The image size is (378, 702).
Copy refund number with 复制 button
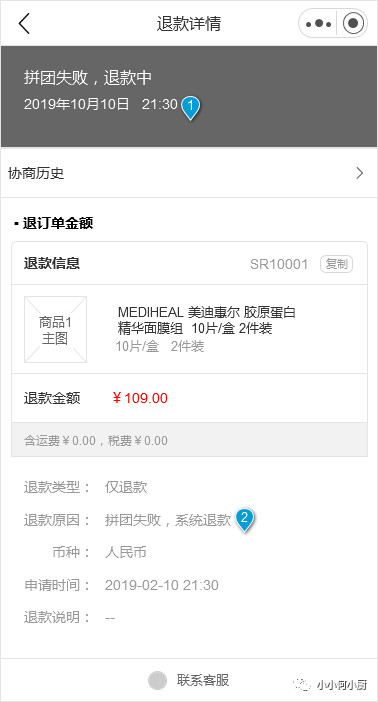(x=336, y=264)
